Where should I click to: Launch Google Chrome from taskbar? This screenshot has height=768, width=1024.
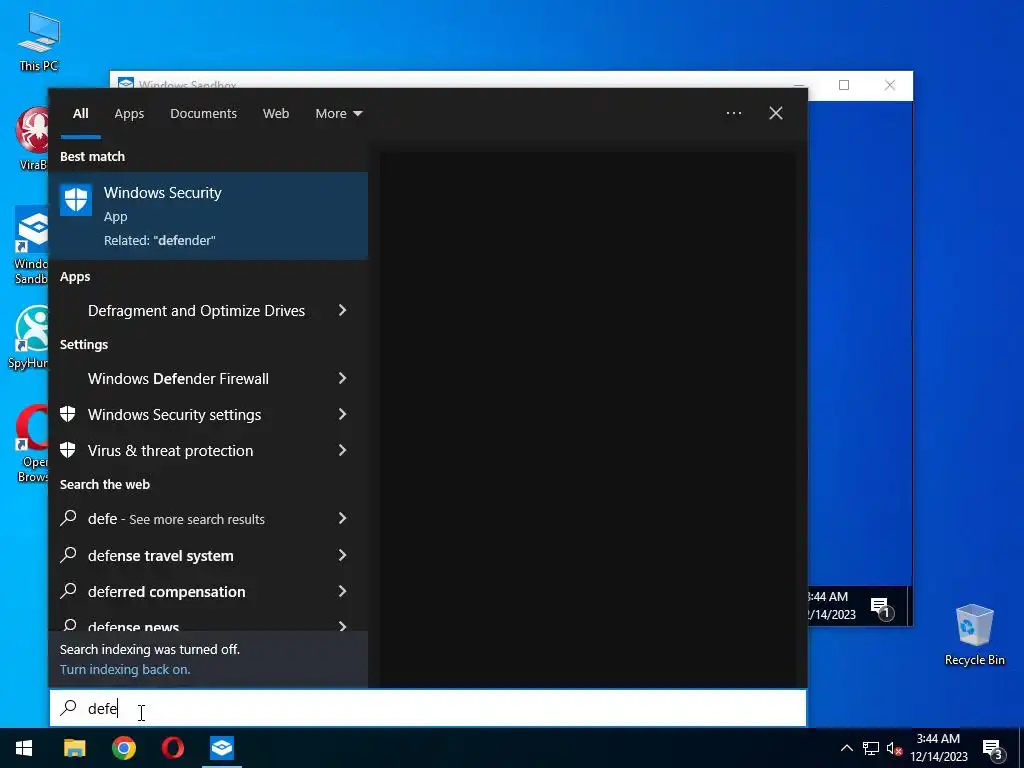[123, 748]
